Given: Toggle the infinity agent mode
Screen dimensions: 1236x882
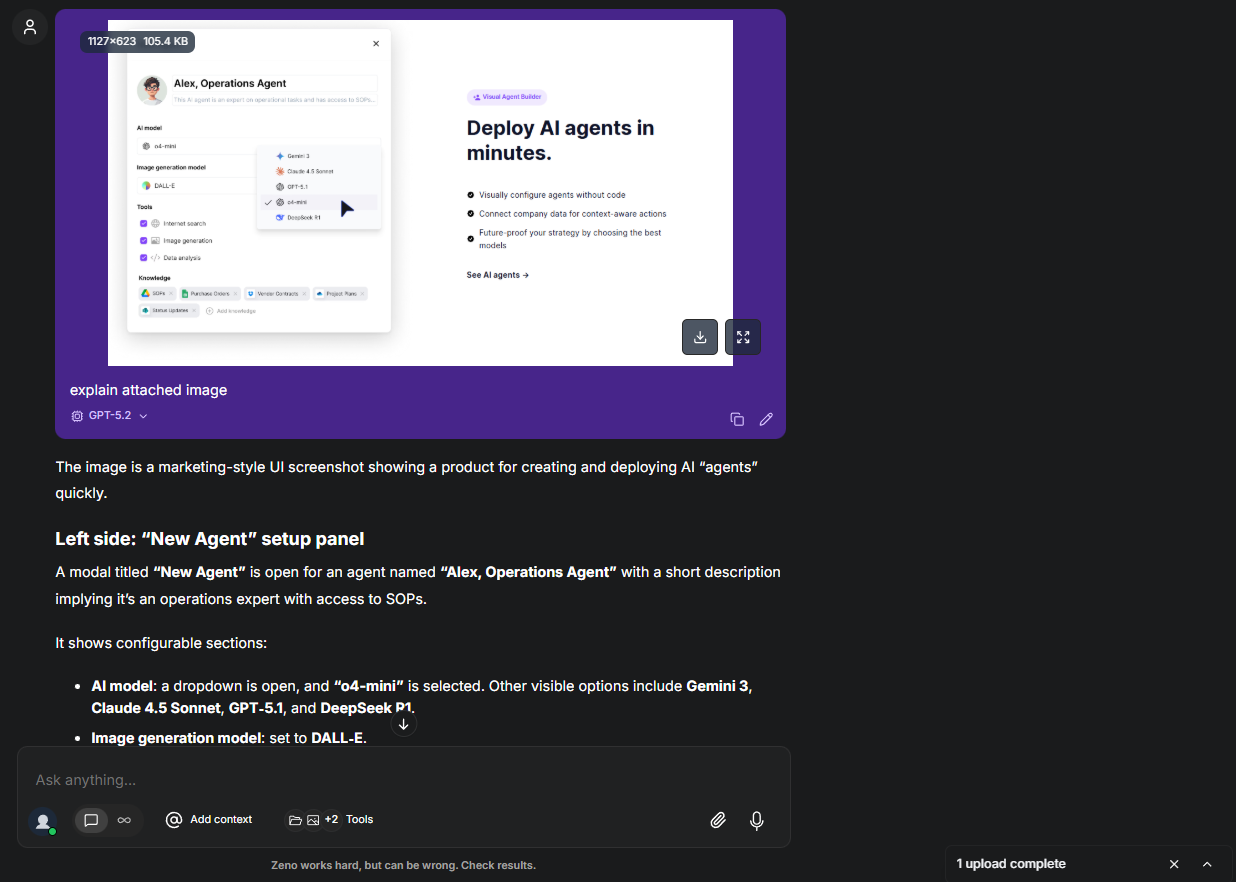Looking at the screenshot, I should (124, 820).
